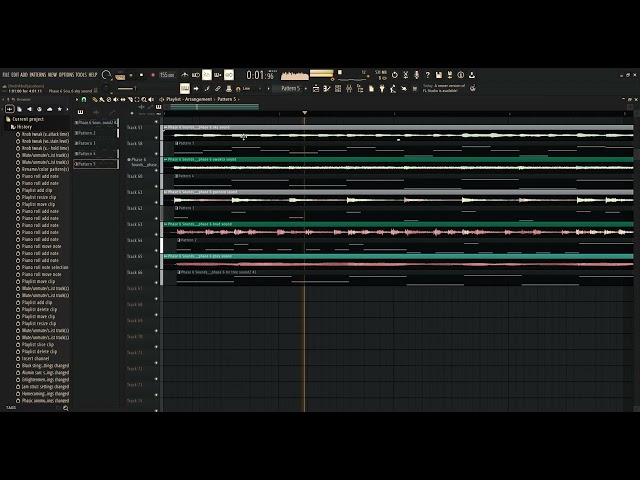Open the TOOLS menu
The width and height of the screenshot is (640, 480).
81,75
